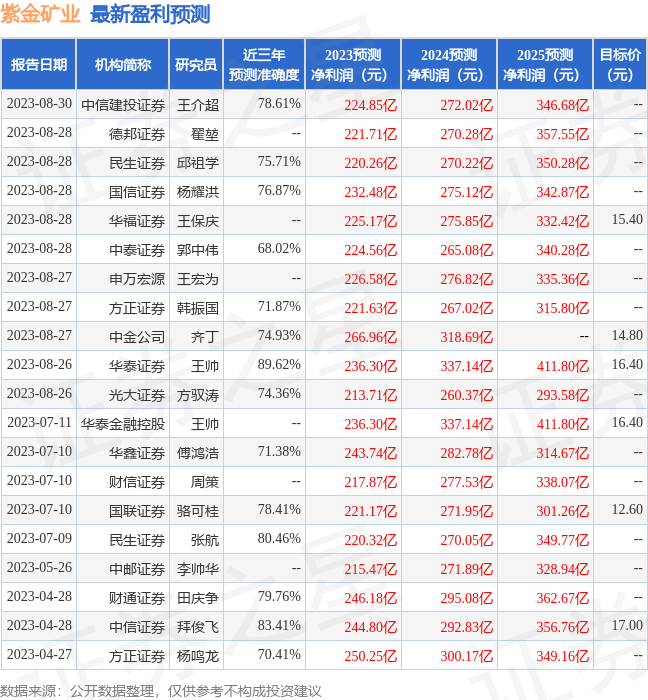Click 2023 forecast 266.96亿
Viewport: 648px width, 700px height.
pyautogui.click(x=370, y=337)
